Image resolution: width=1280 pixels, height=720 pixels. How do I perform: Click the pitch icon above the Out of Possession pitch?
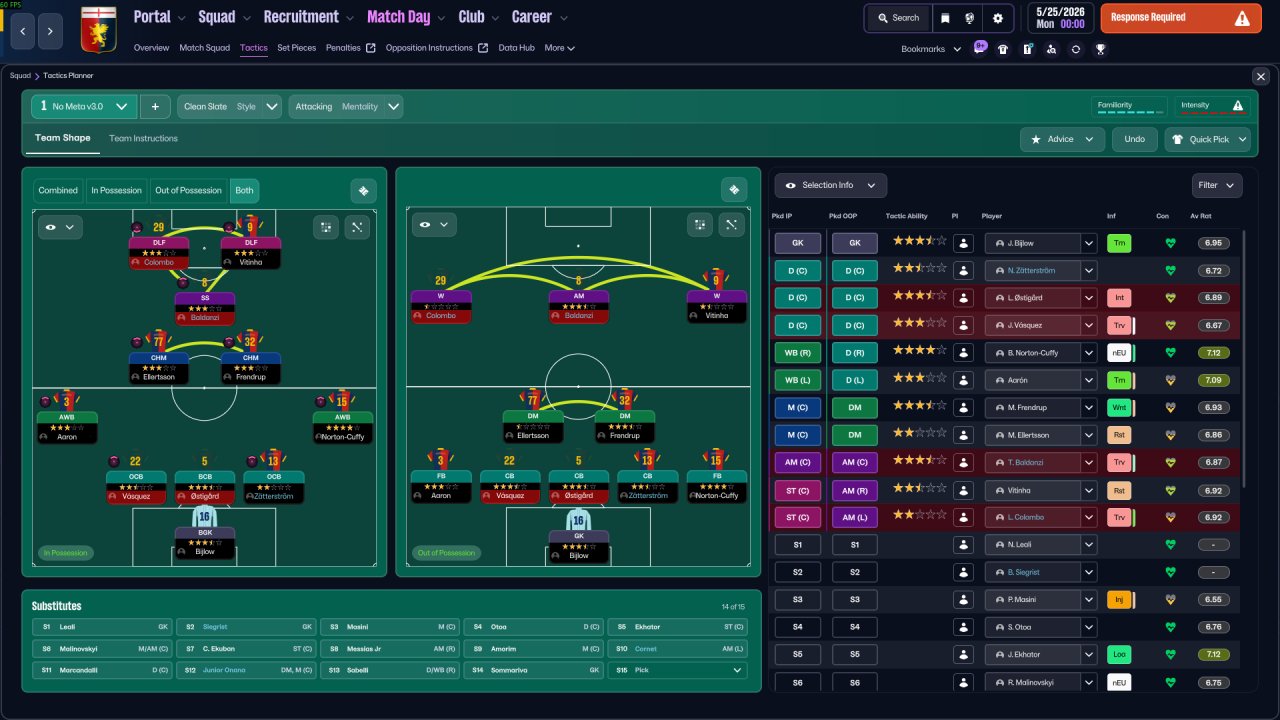[734, 190]
